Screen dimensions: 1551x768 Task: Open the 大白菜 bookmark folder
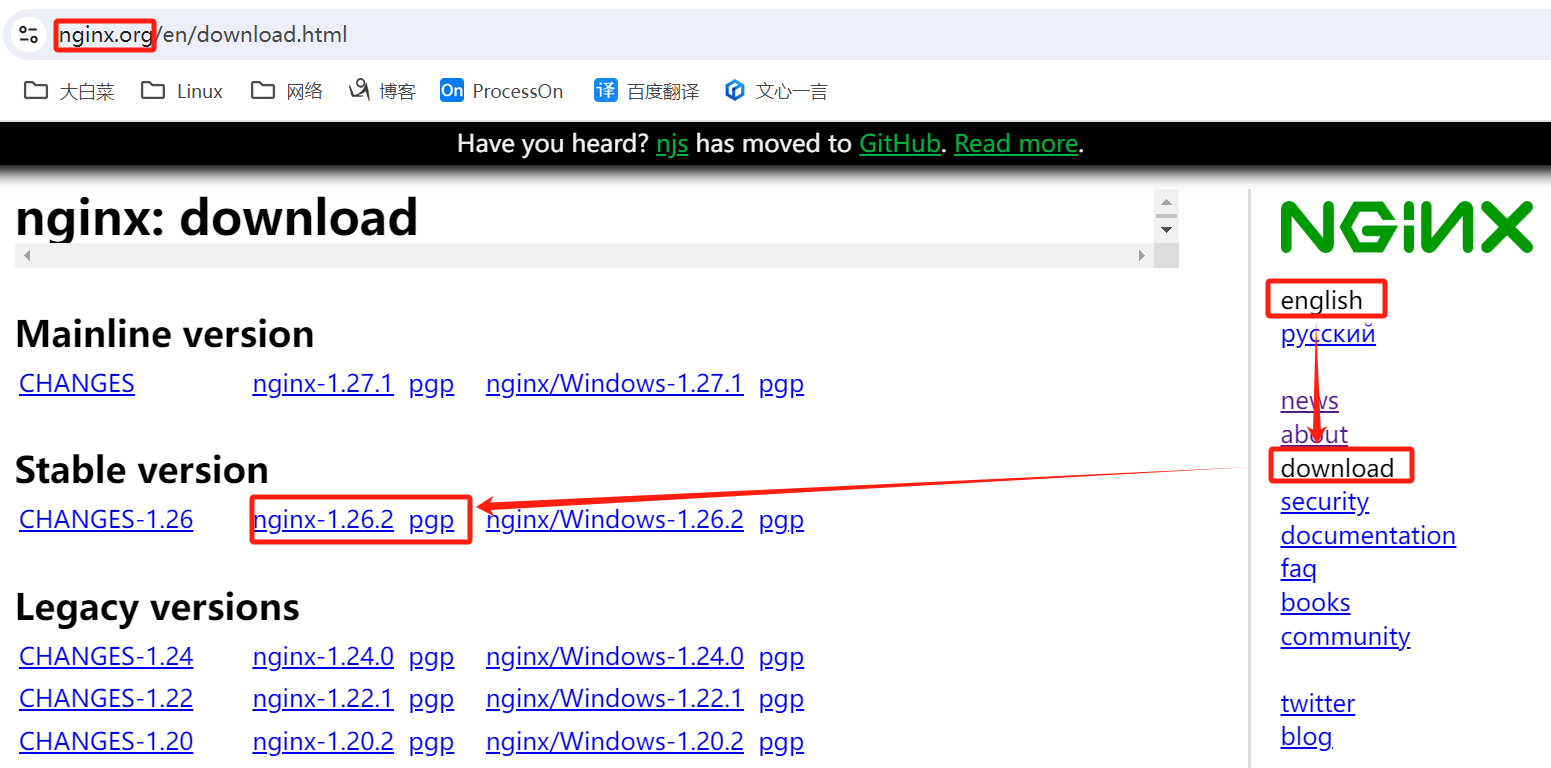coord(69,91)
